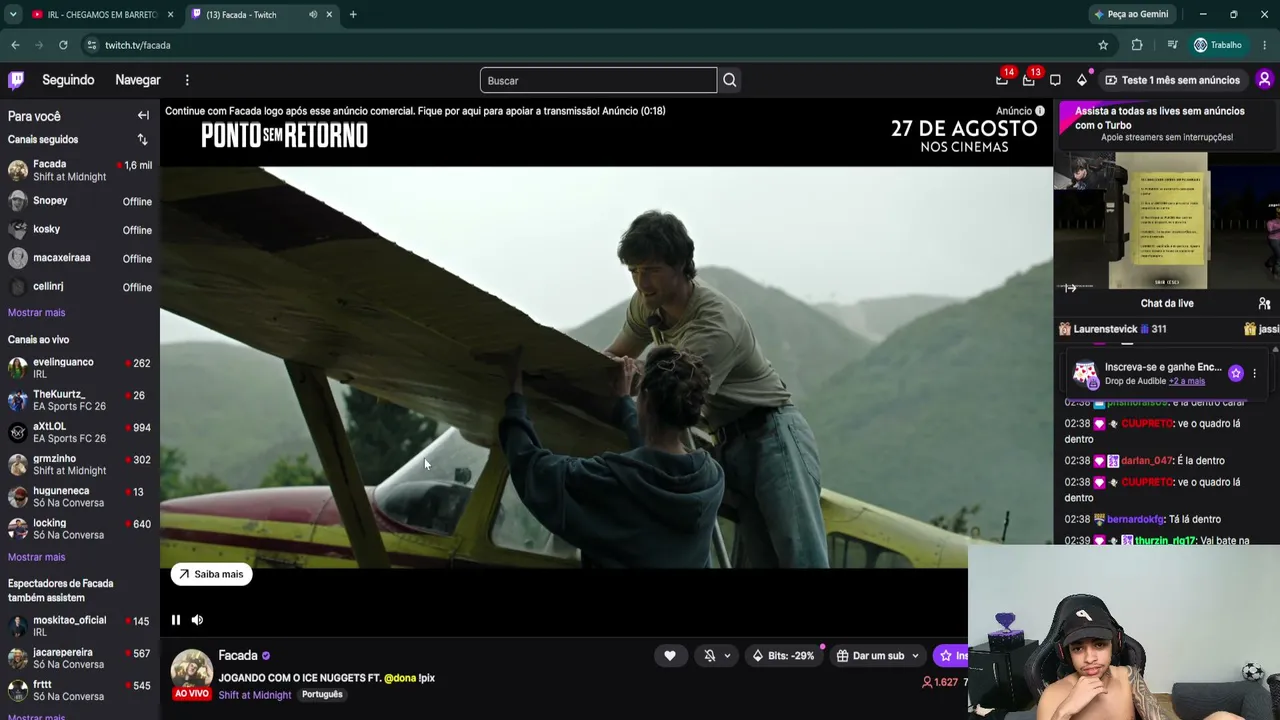
Task: Open the stream preview thumbnail above chat
Action: [x=1167, y=220]
